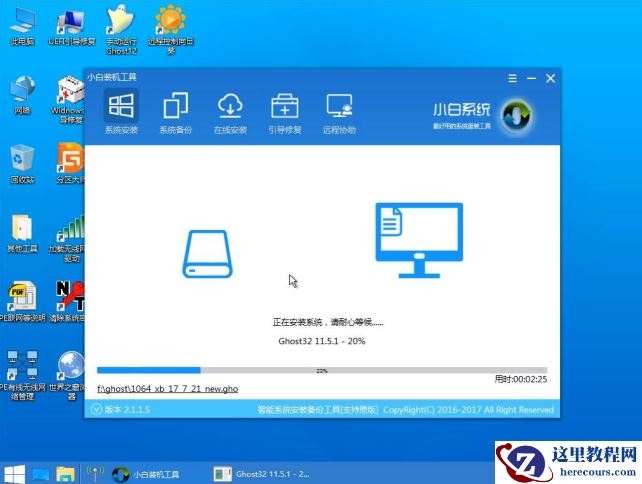Open the 远程协助 remote assistance tab
This screenshot has height=484, width=642.
tap(339, 113)
